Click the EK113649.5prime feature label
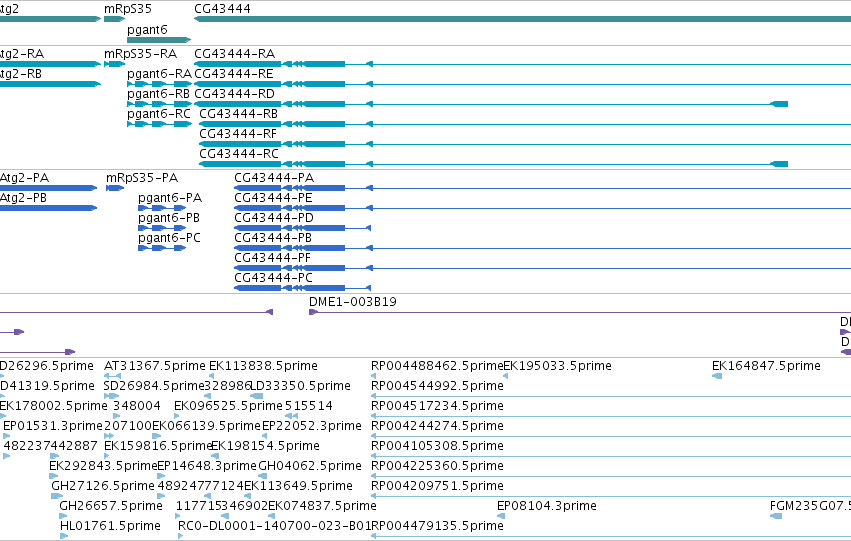Screen dimensions: 851x541 coord(299,487)
